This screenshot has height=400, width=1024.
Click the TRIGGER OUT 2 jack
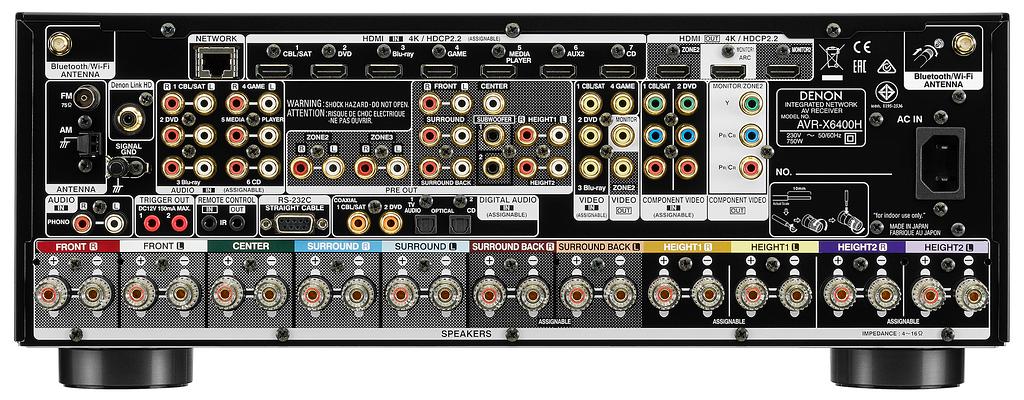pyautogui.click(x=179, y=224)
